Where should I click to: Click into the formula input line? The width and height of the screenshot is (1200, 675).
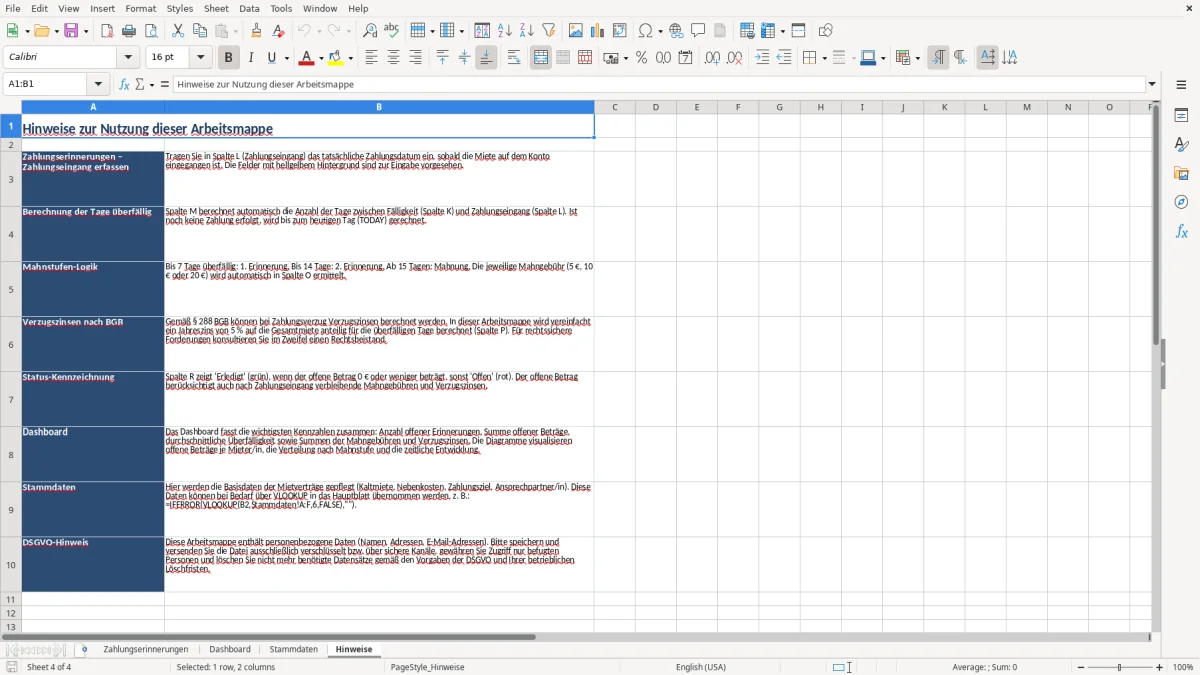point(659,84)
